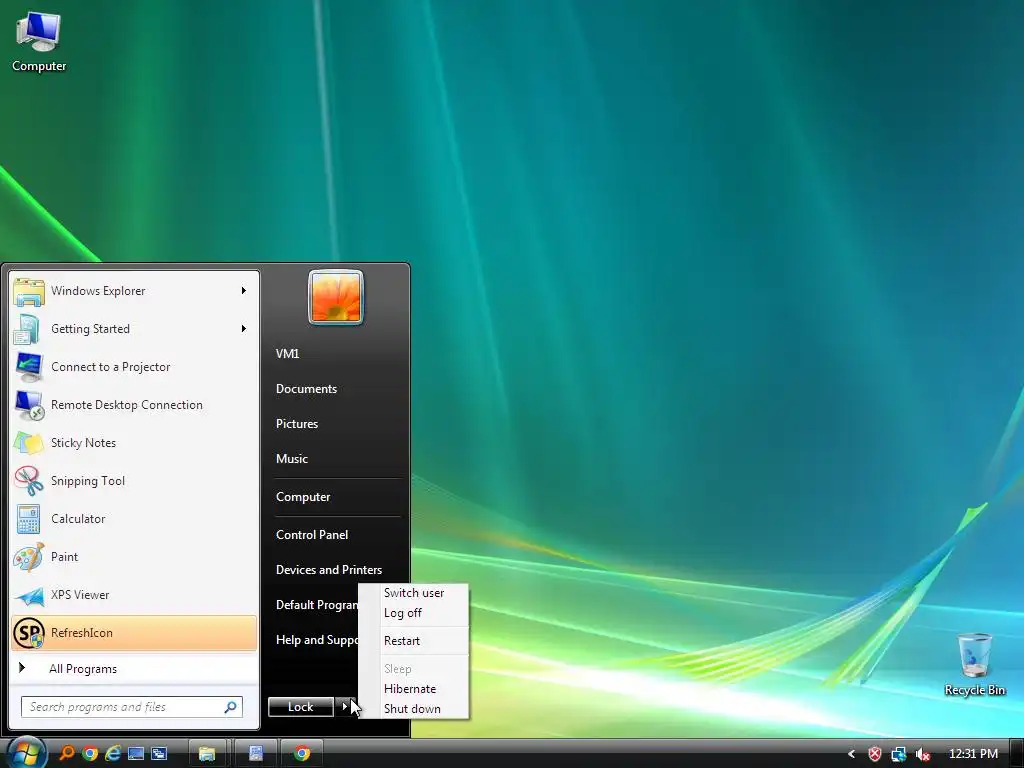Click the Search programs and files box
Image resolution: width=1024 pixels, height=768 pixels.
(x=132, y=707)
